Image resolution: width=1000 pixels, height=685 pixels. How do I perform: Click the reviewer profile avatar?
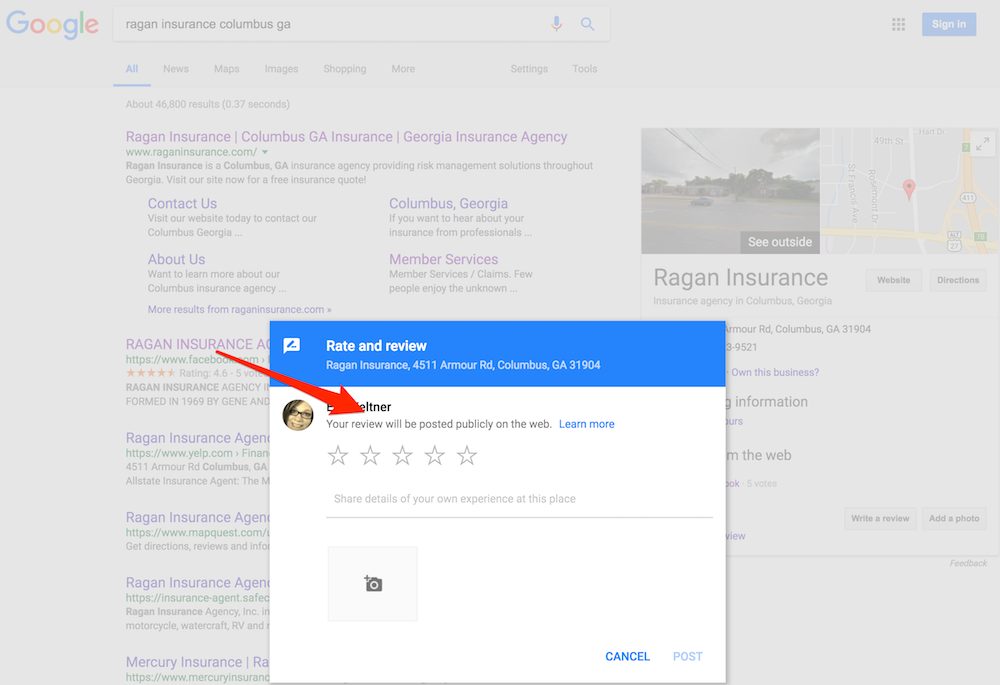tap(298, 415)
